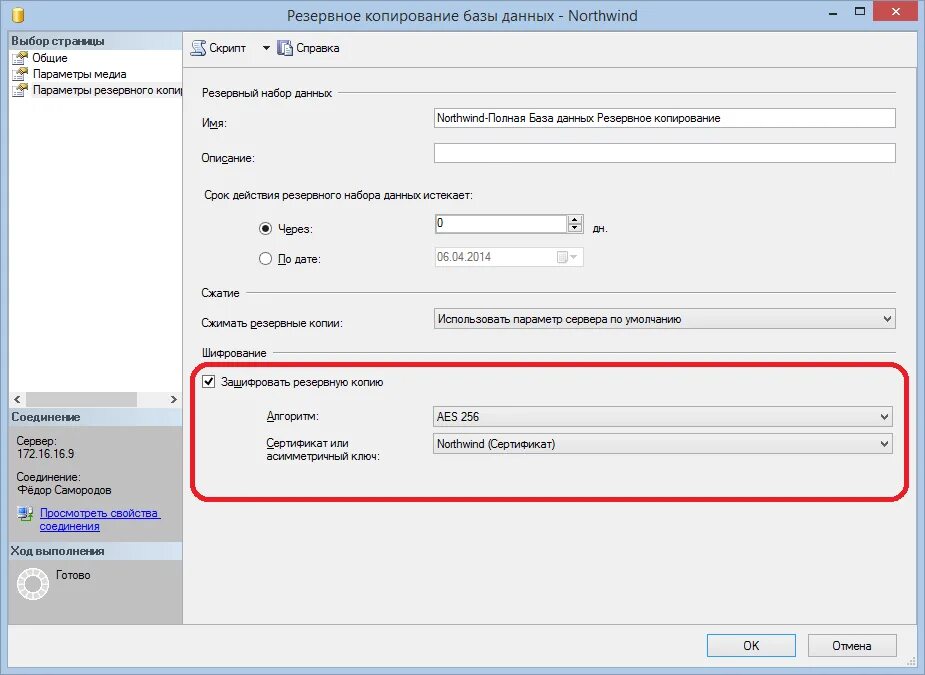Select the Параметры медиа page
The height and width of the screenshot is (675, 925).
[79, 74]
